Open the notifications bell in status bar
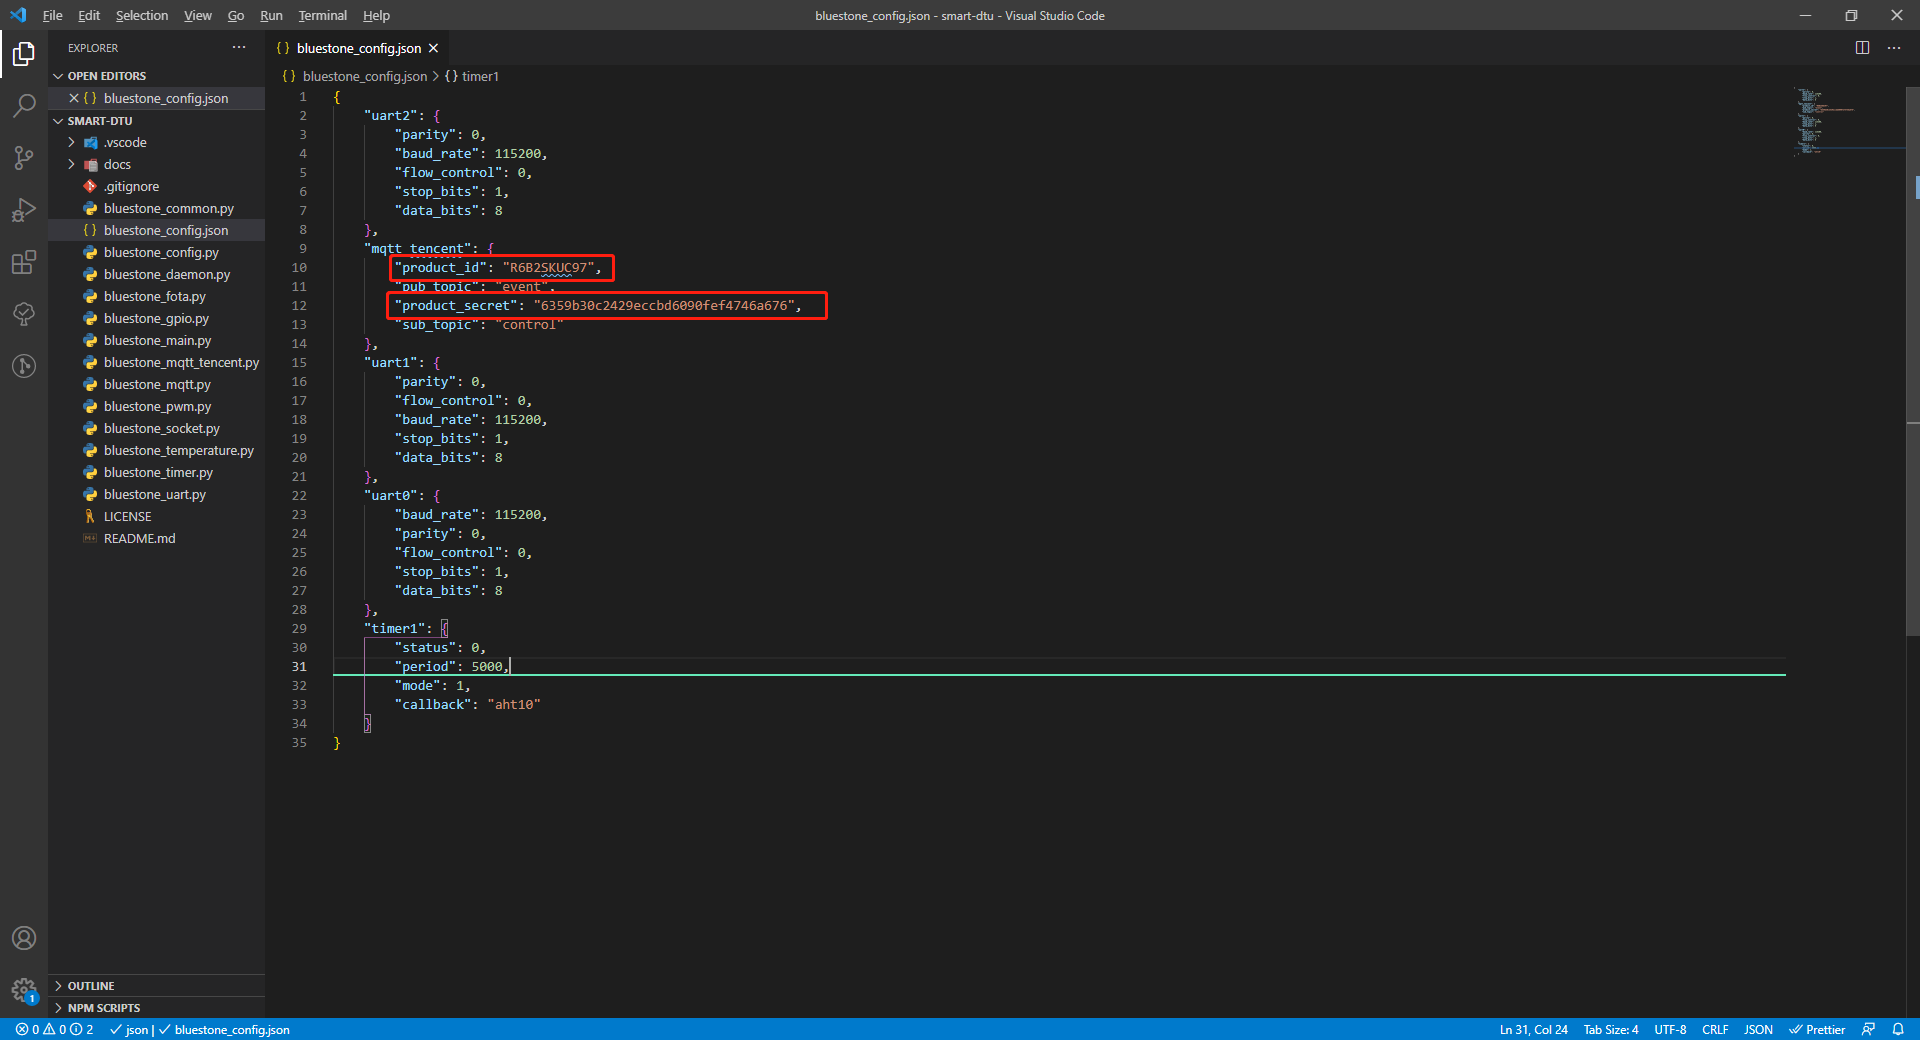This screenshot has width=1920, height=1040. coord(1897,1029)
